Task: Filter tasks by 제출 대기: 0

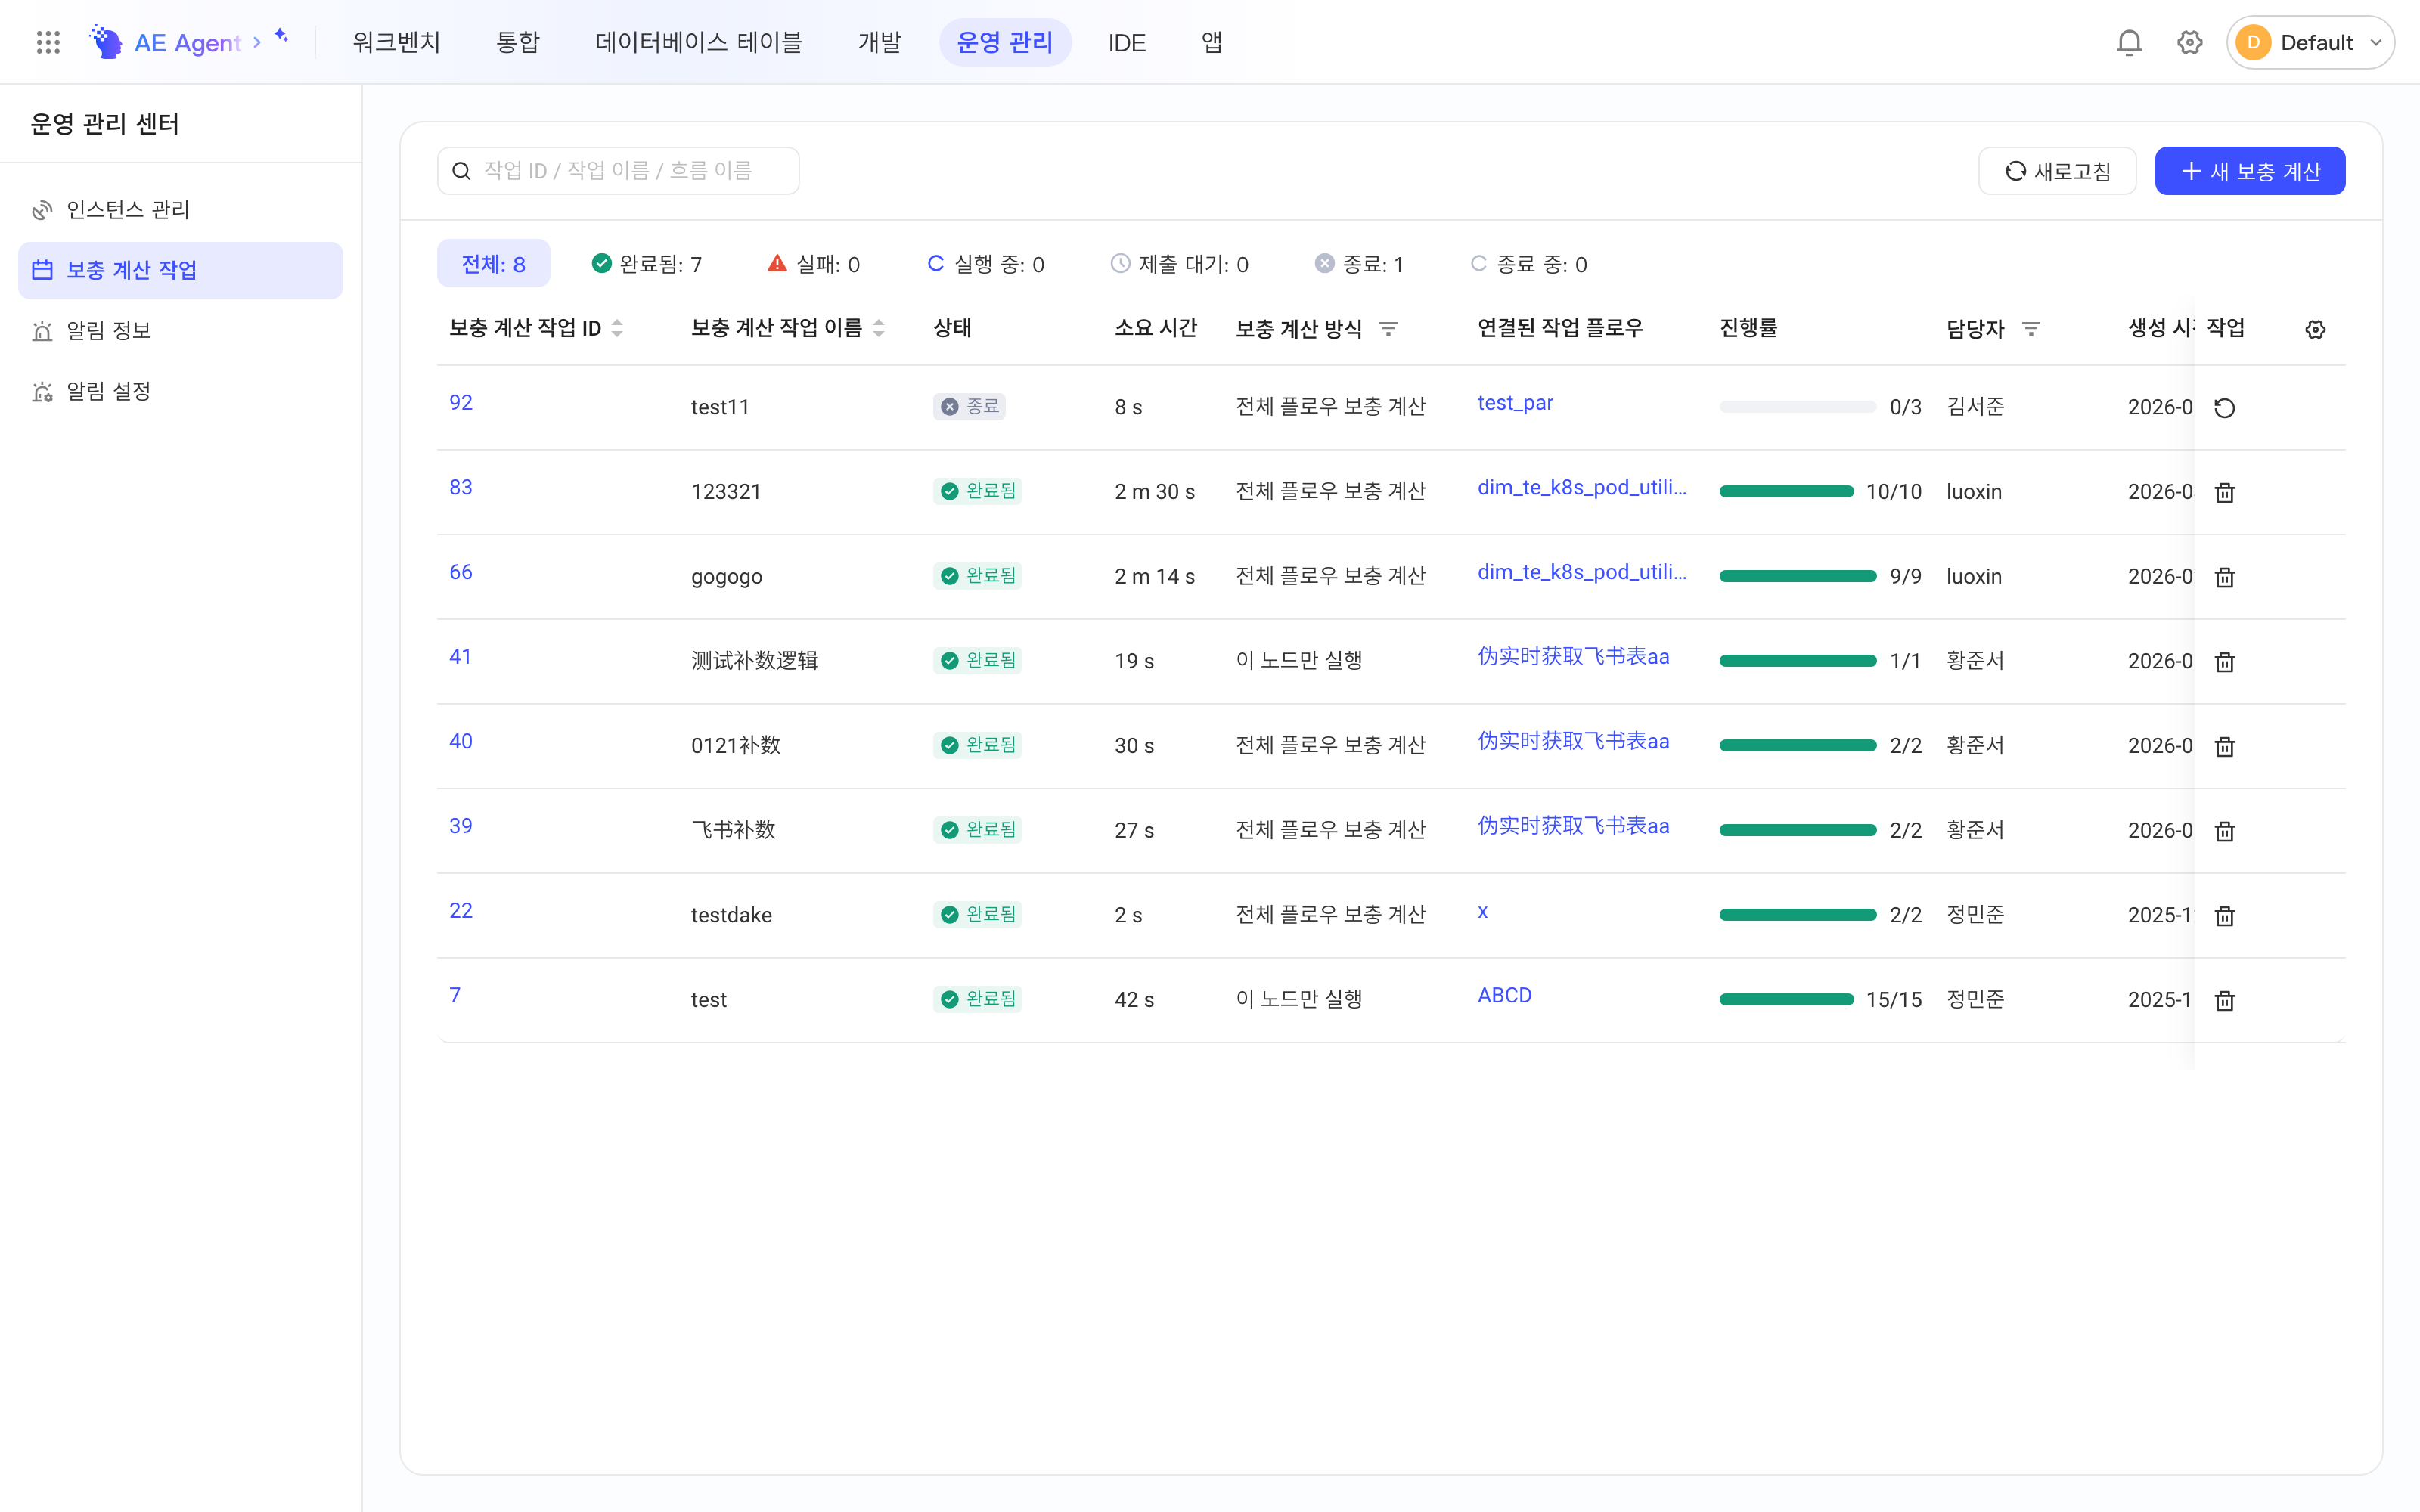Action: click(1179, 264)
